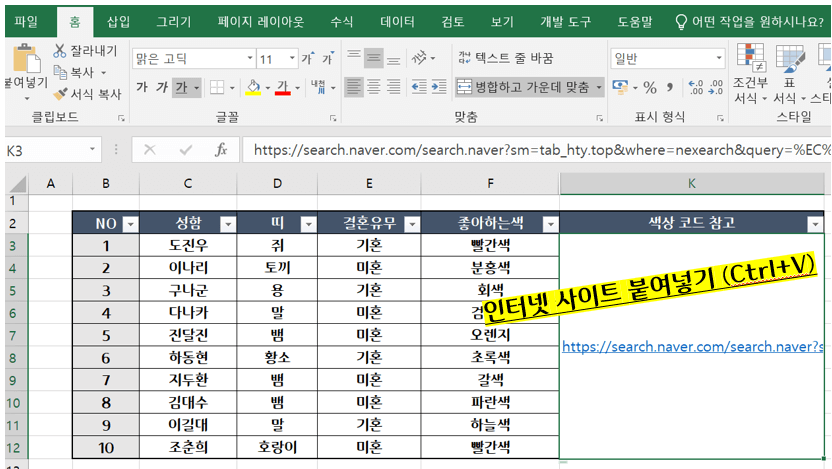832x469 pixels.
Task: Switch to 삽입 (Insert) tab
Action: (x=118, y=22)
